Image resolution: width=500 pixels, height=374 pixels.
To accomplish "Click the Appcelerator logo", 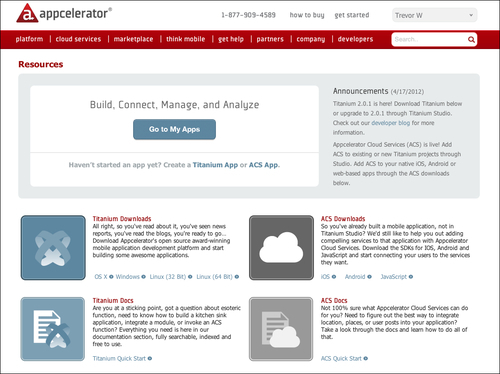I will tap(64, 13).
